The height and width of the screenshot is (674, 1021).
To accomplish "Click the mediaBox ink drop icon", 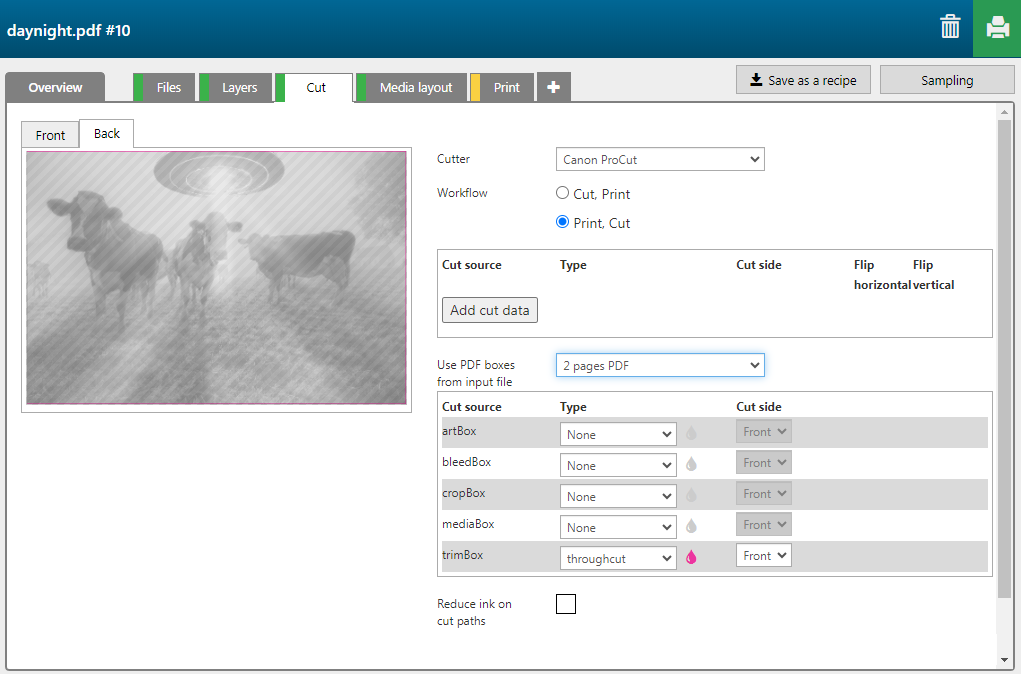I will (691, 527).
